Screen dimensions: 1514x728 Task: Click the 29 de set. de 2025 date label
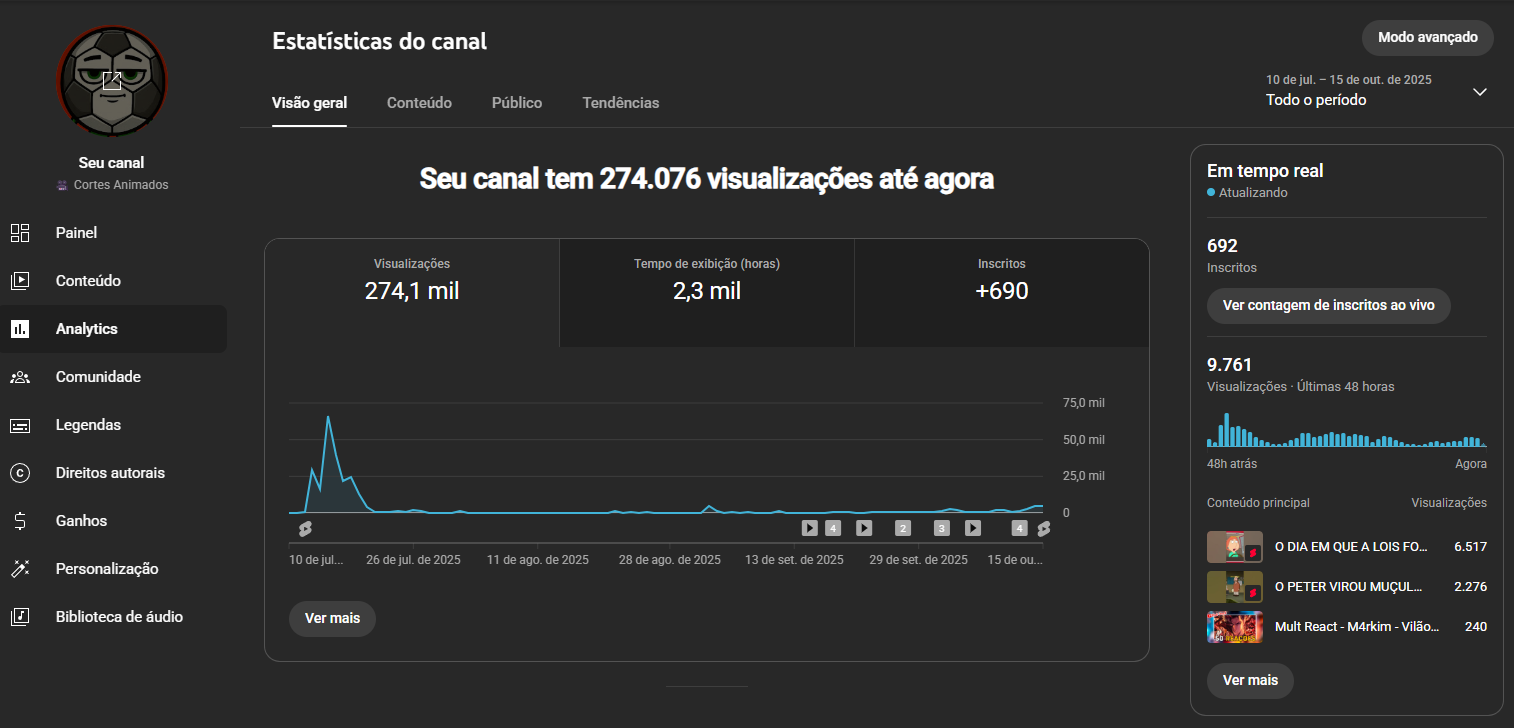click(x=919, y=560)
